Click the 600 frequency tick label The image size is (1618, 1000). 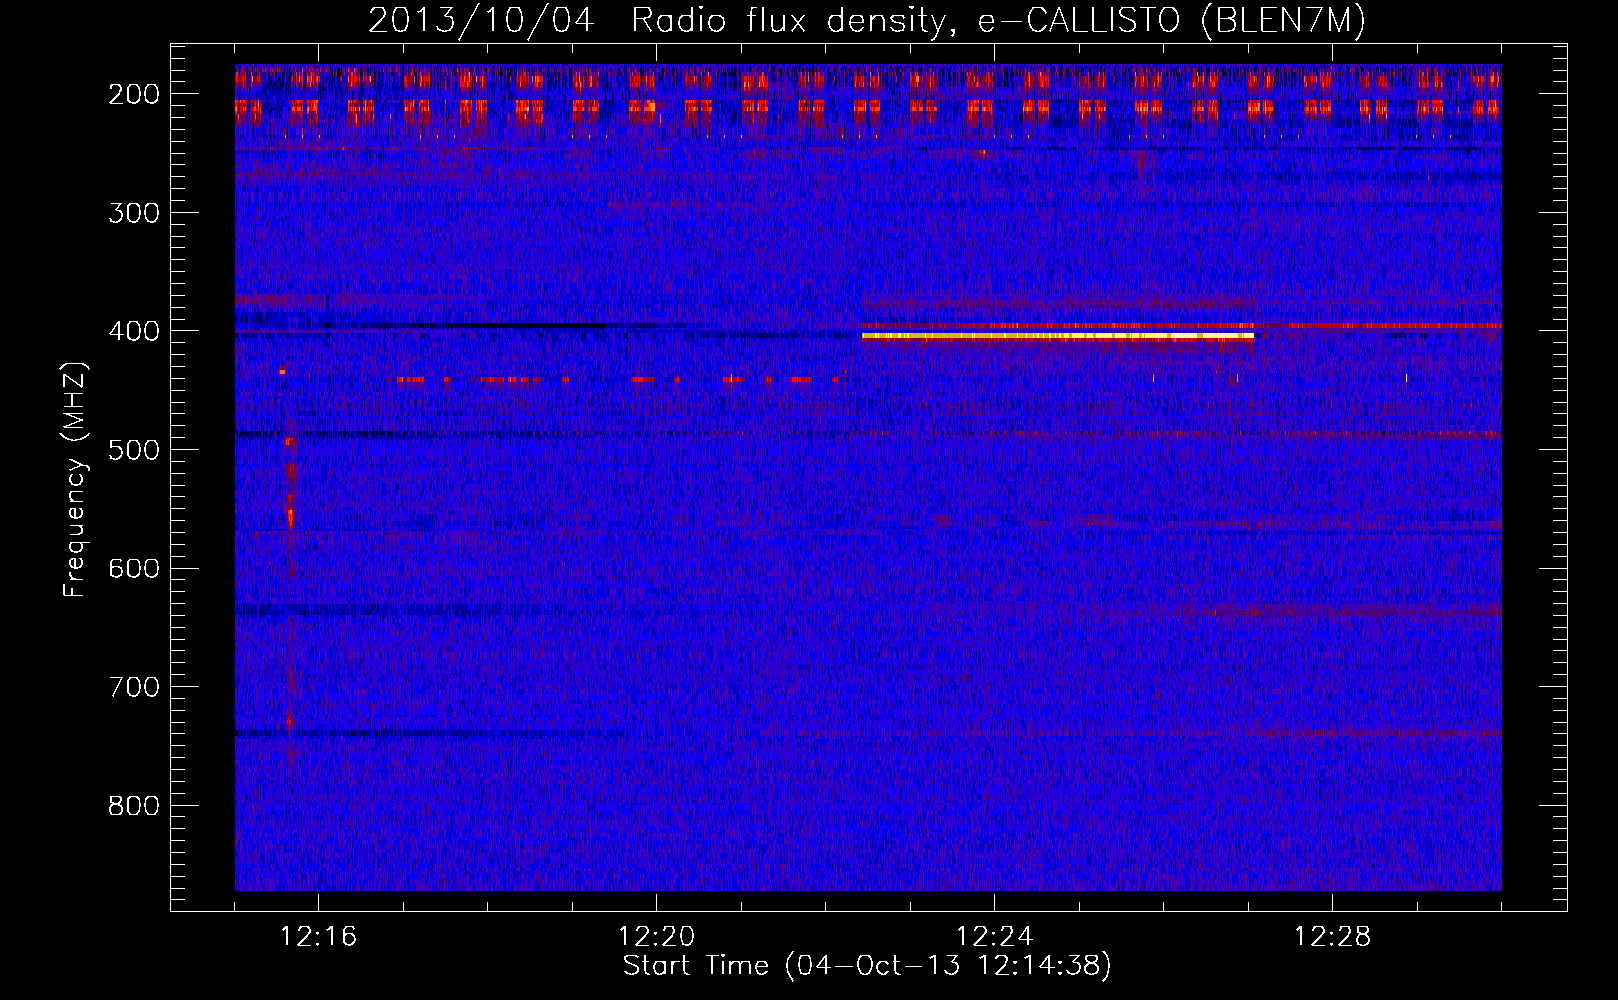coord(134,568)
